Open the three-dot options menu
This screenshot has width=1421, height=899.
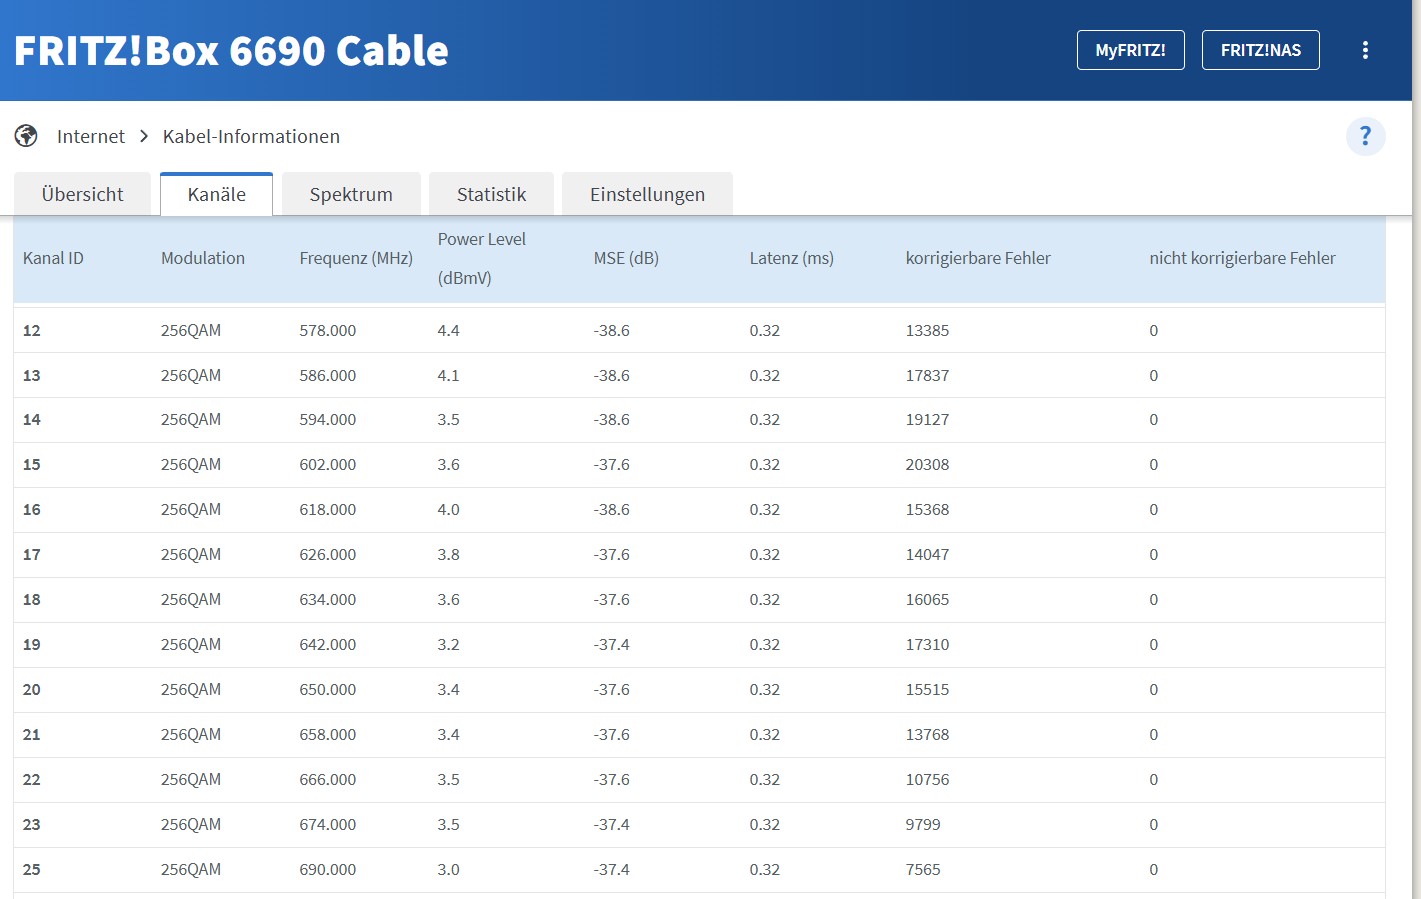[1365, 50]
